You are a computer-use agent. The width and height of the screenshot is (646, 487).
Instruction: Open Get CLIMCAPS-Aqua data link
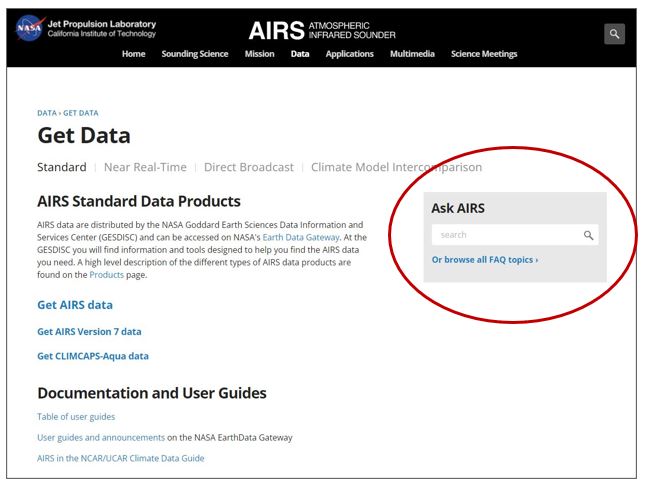coord(93,356)
